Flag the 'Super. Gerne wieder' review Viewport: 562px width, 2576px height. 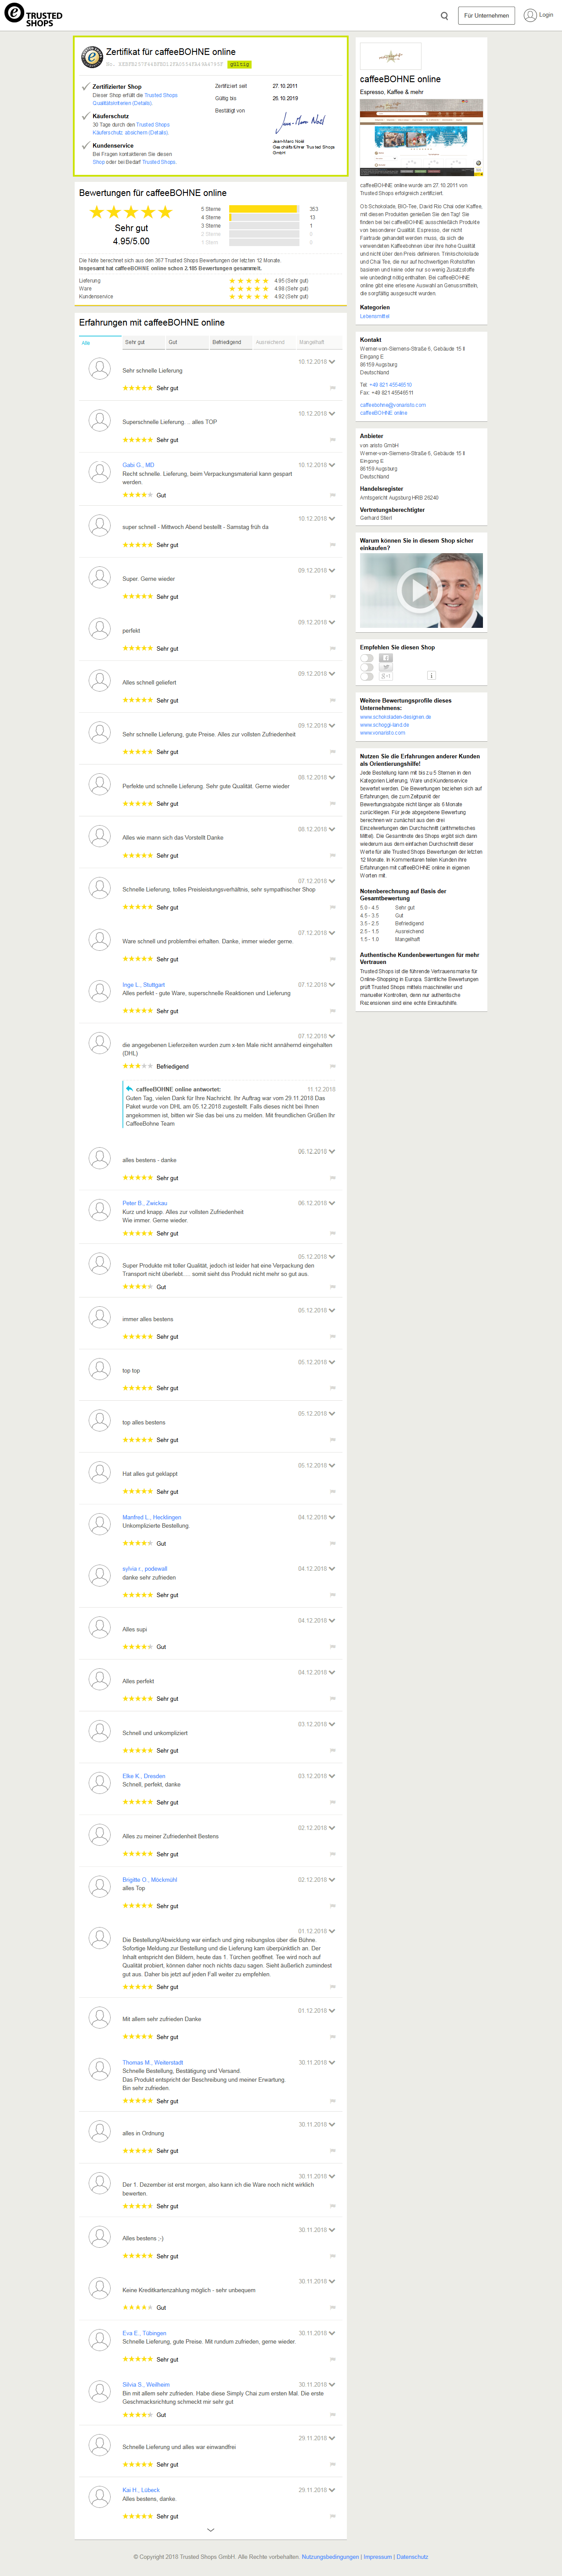[x=333, y=597]
